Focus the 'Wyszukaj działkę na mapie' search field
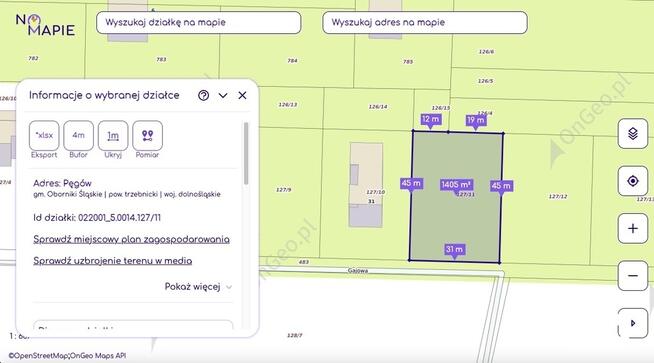 [199, 23]
